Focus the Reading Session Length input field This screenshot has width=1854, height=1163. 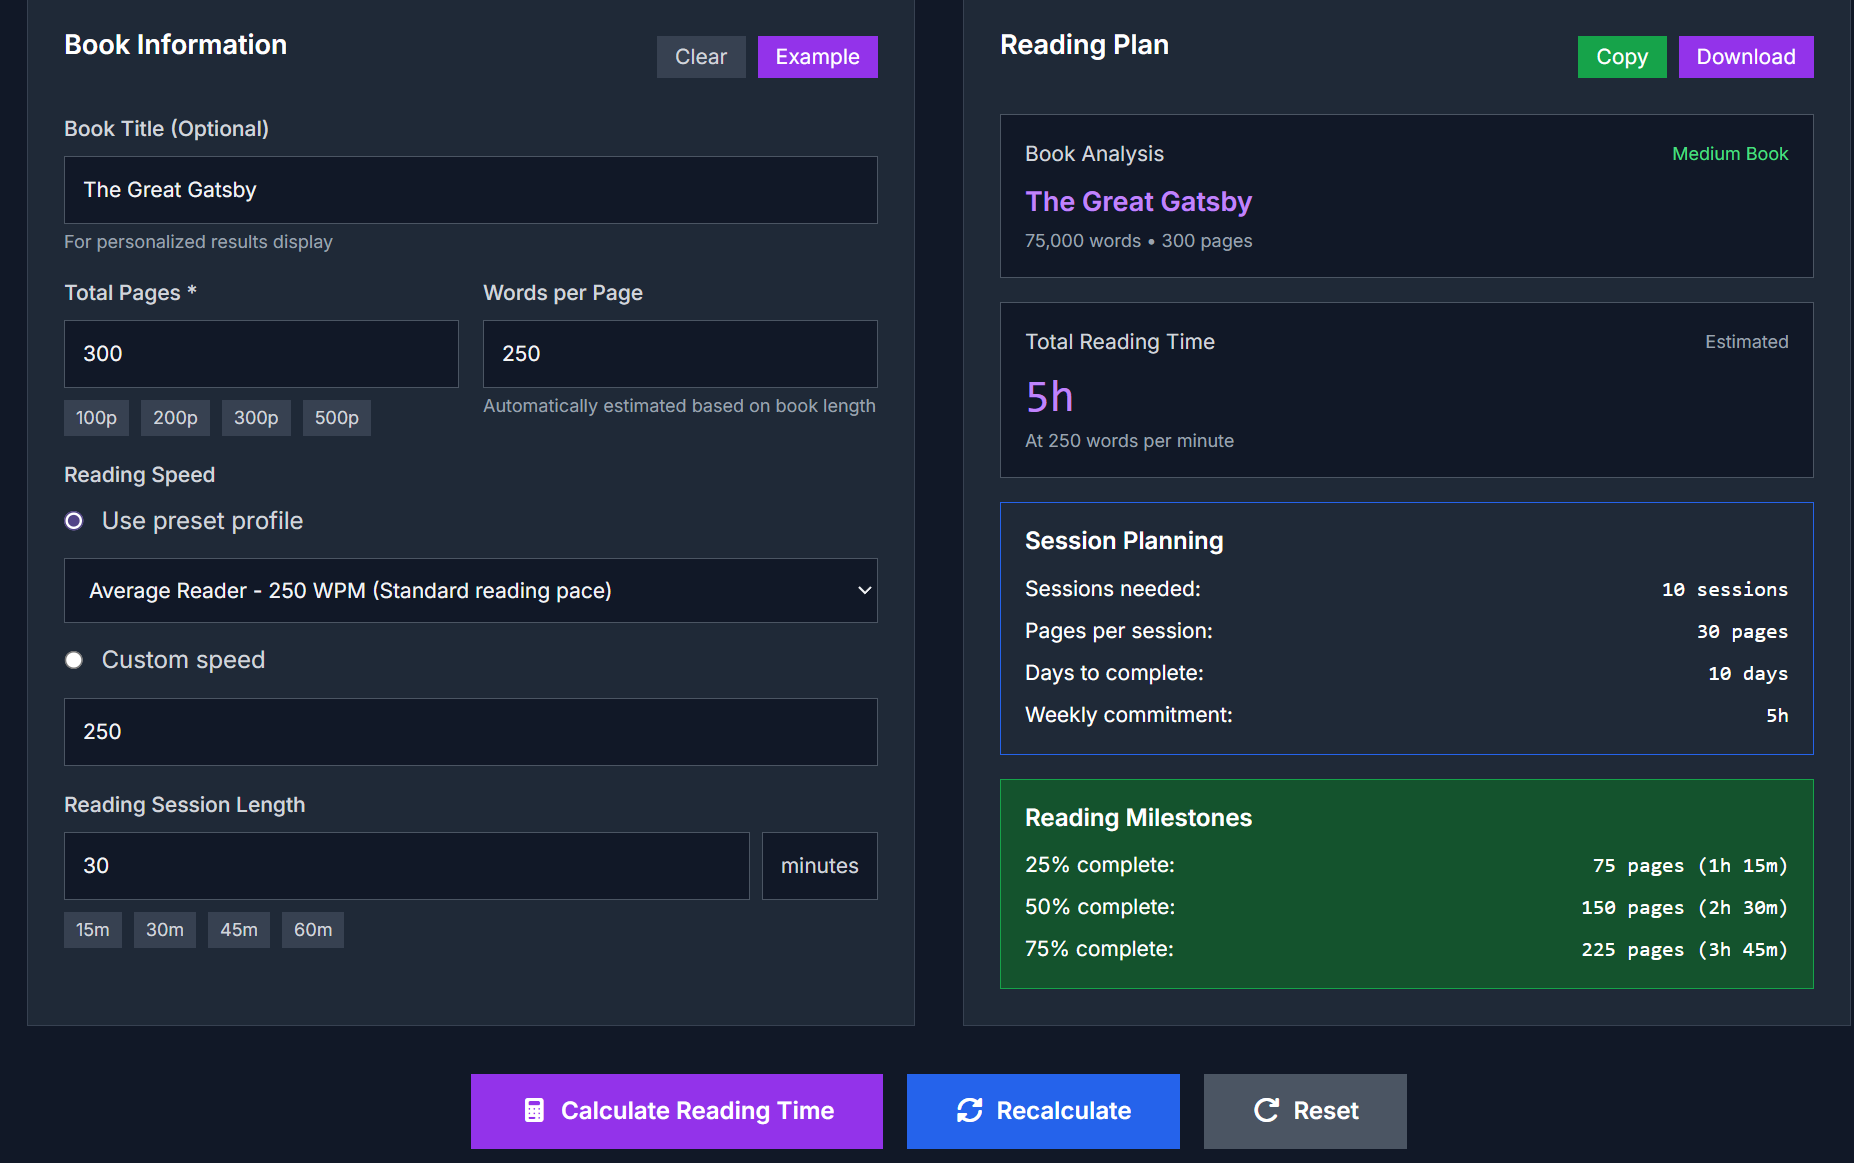[407, 866]
